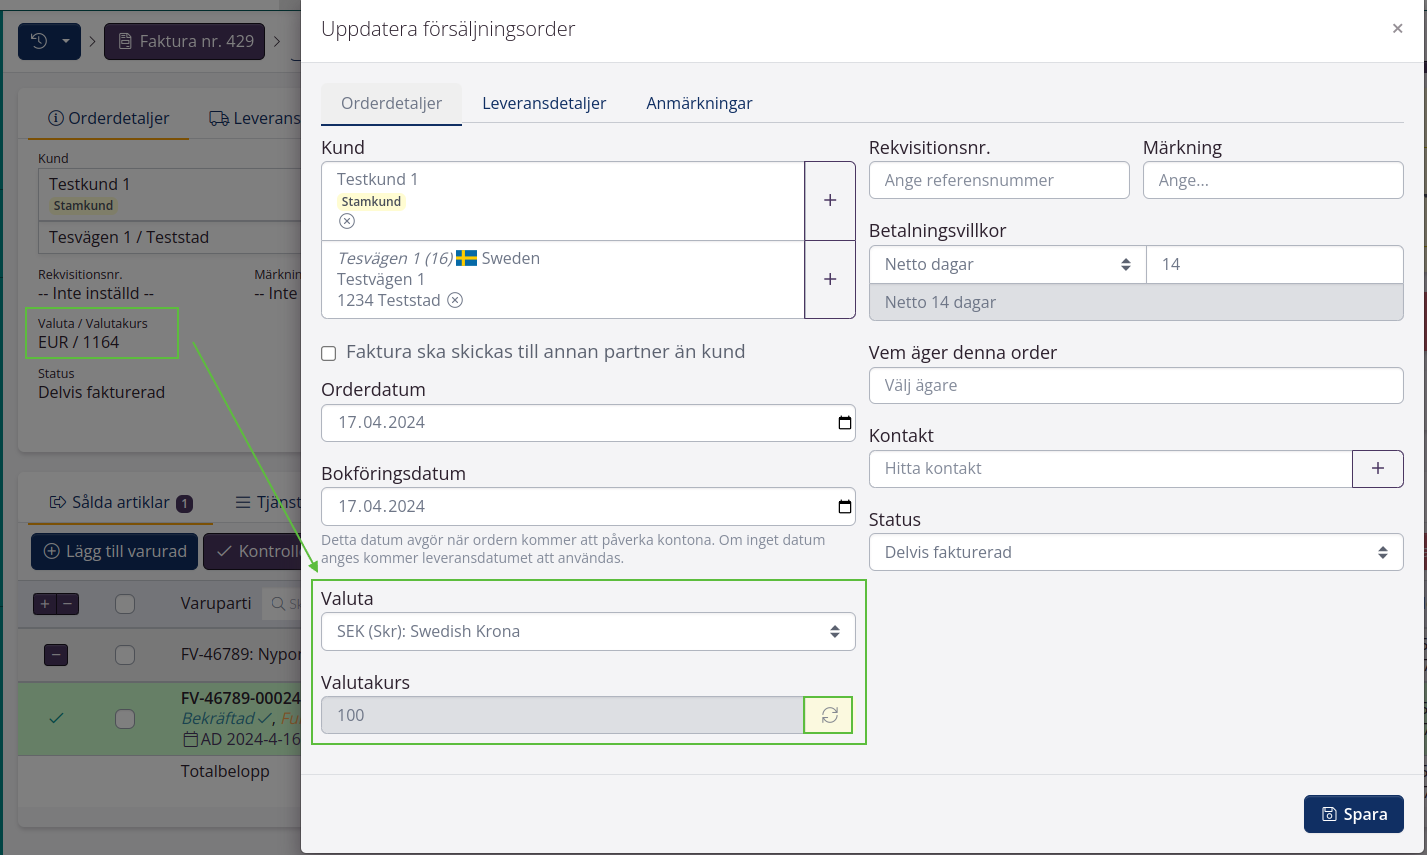Switch to Leveransdetaljer tab
The width and height of the screenshot is (1427, 855).
[544, 103]
